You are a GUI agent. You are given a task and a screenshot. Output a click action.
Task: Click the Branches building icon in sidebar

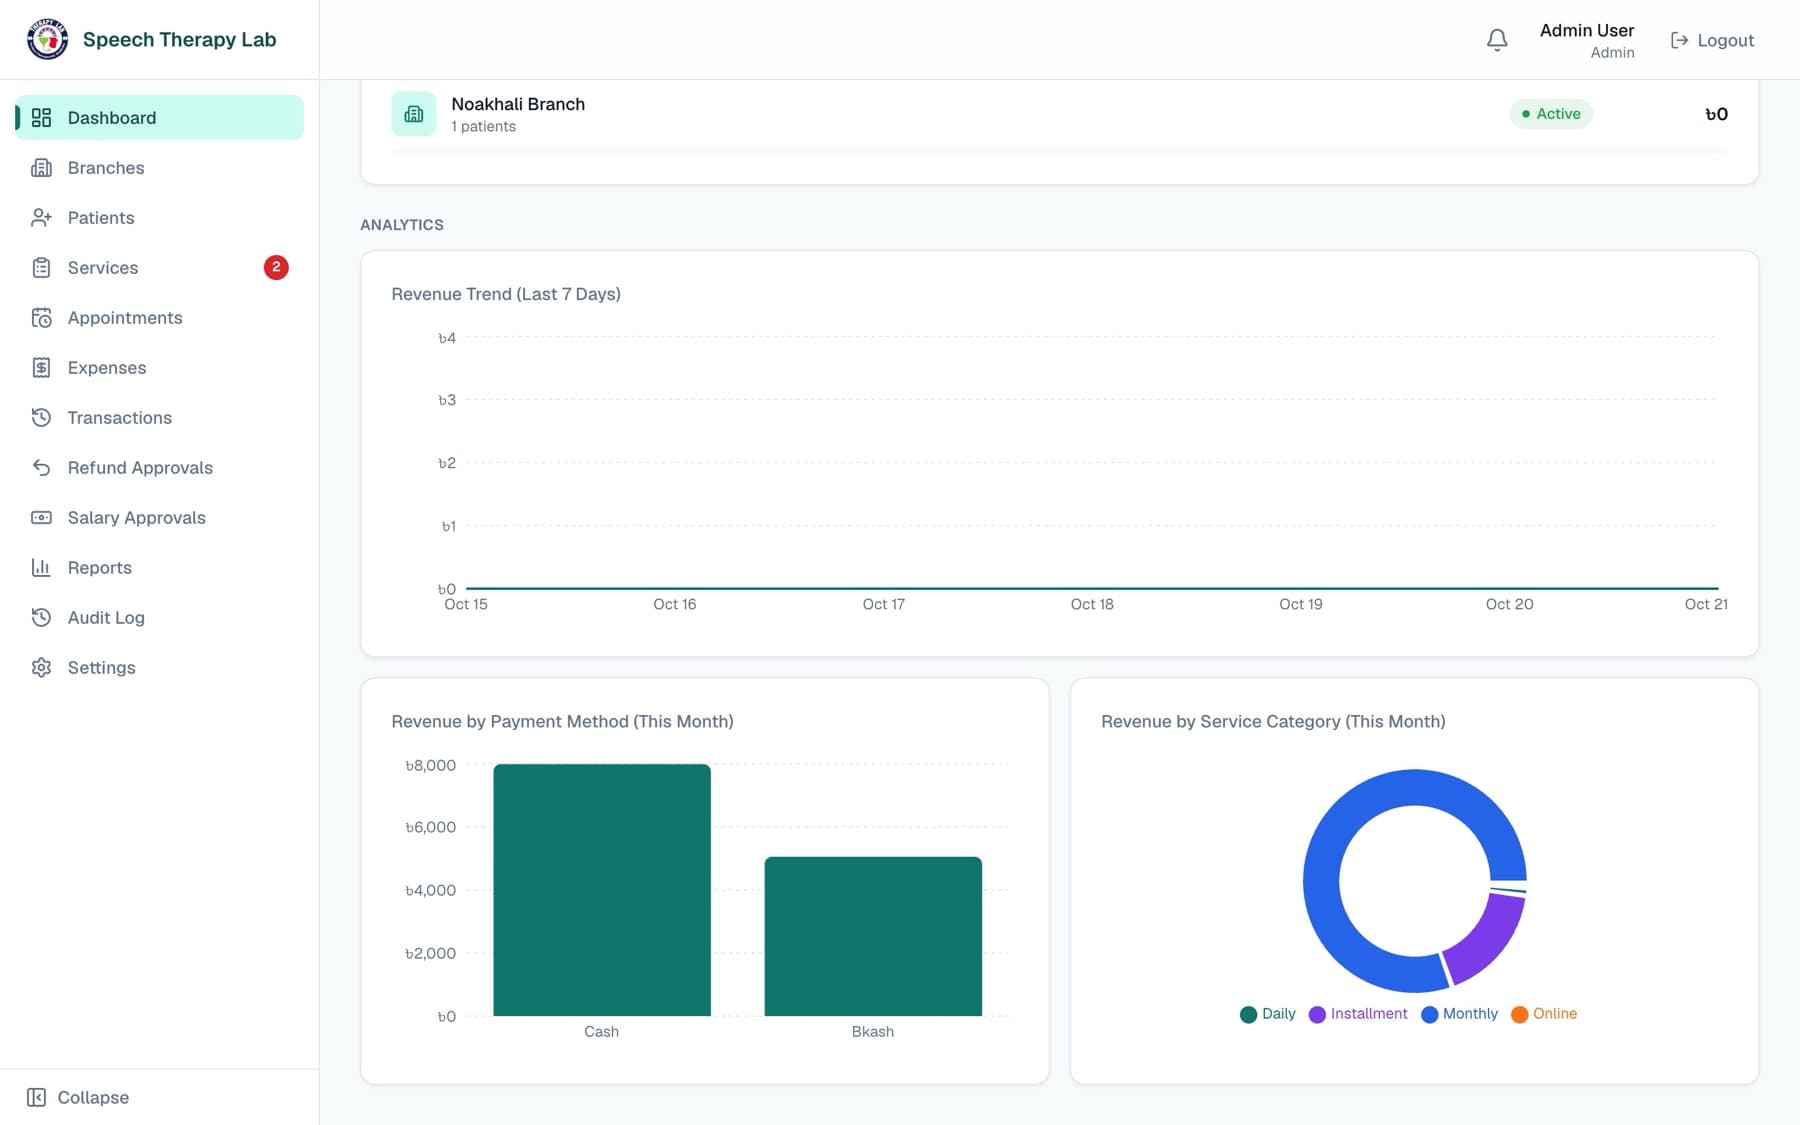click(x=41, y=168)
